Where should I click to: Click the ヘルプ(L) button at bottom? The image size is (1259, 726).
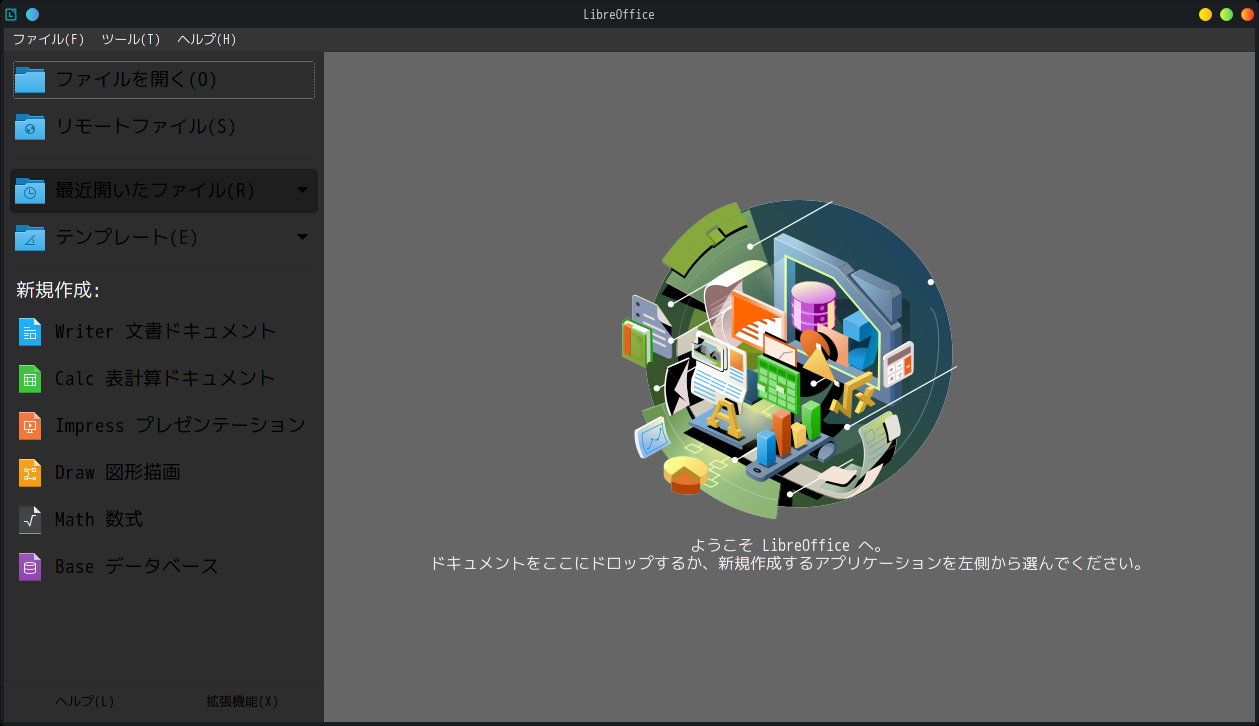(85, 701)
